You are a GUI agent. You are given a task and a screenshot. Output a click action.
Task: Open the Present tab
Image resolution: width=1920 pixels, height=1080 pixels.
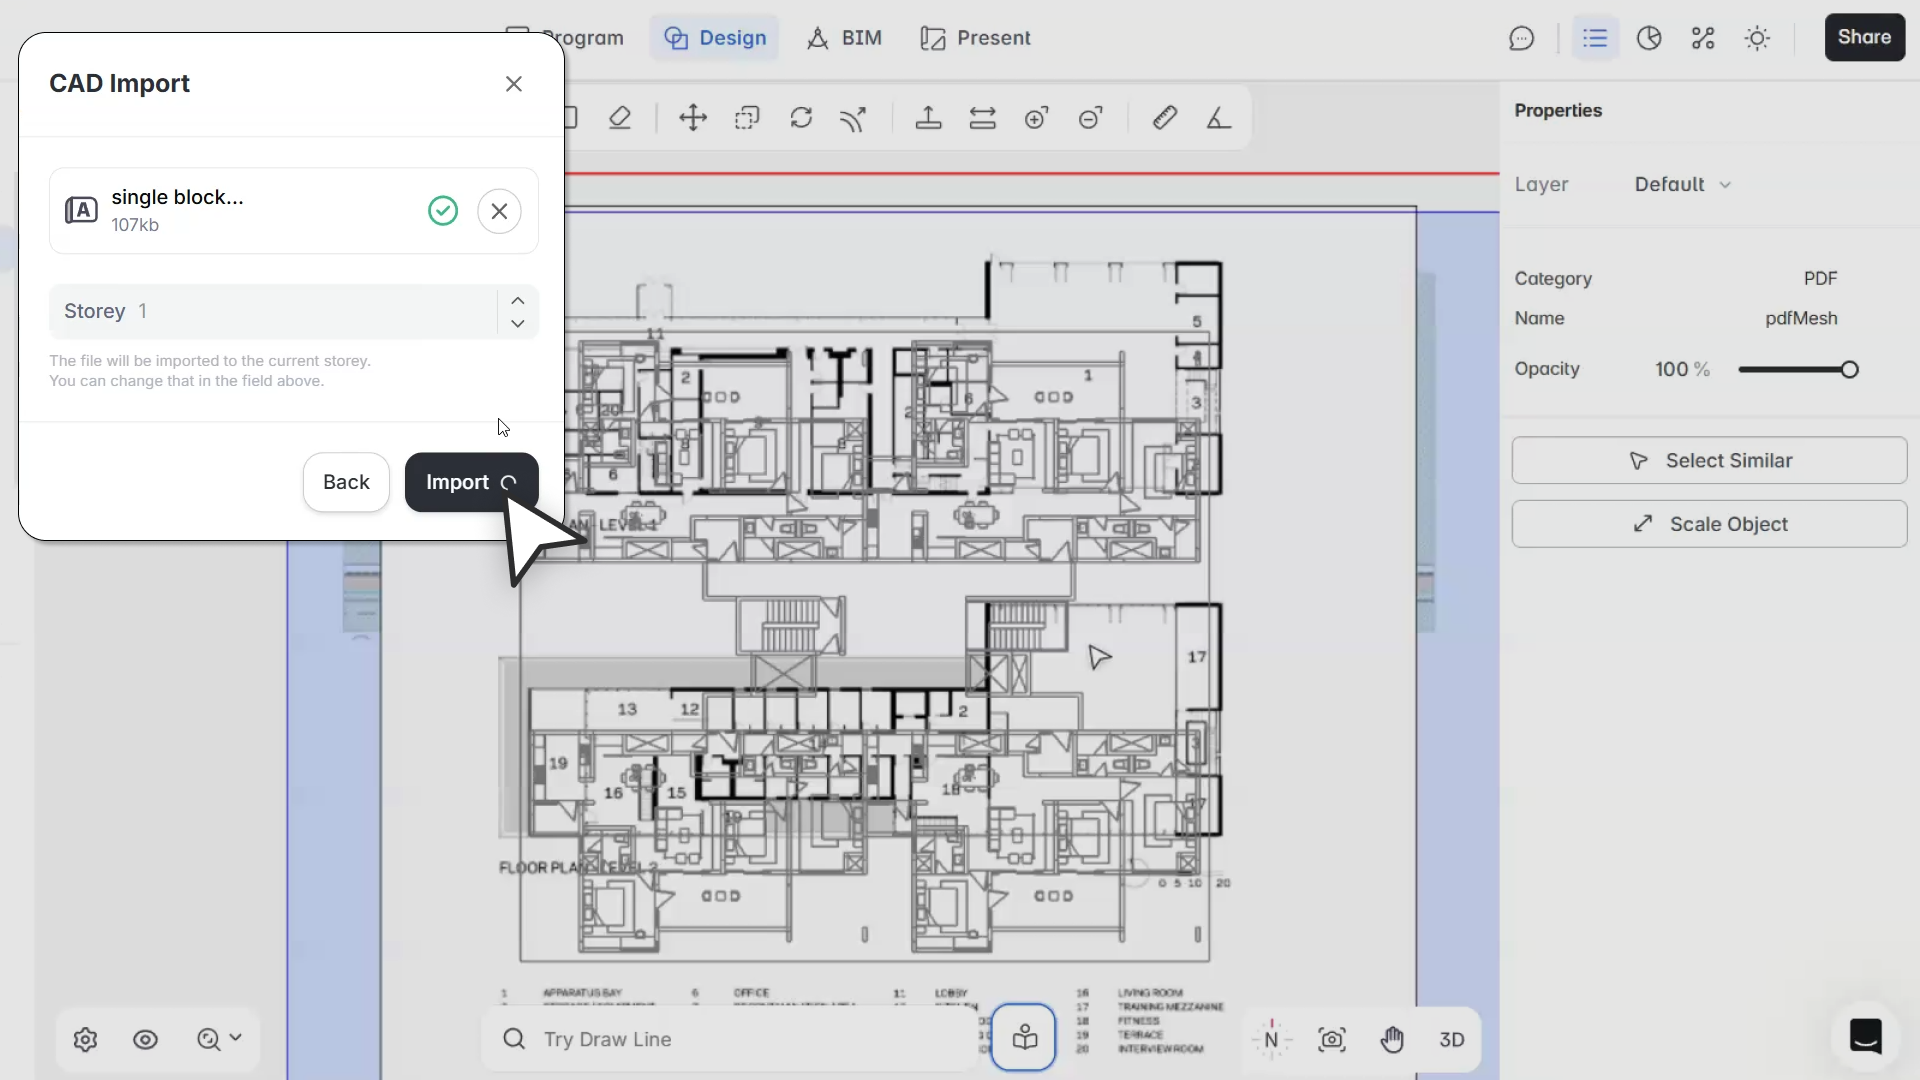point(975,38)
